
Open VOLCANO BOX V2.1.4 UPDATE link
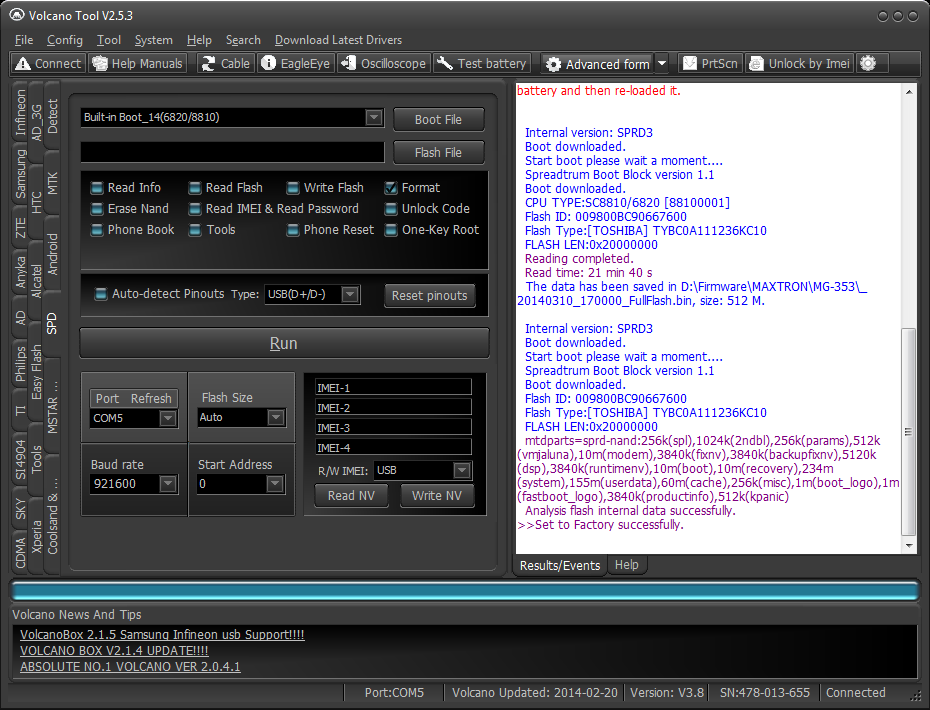[x=114, y=651]
